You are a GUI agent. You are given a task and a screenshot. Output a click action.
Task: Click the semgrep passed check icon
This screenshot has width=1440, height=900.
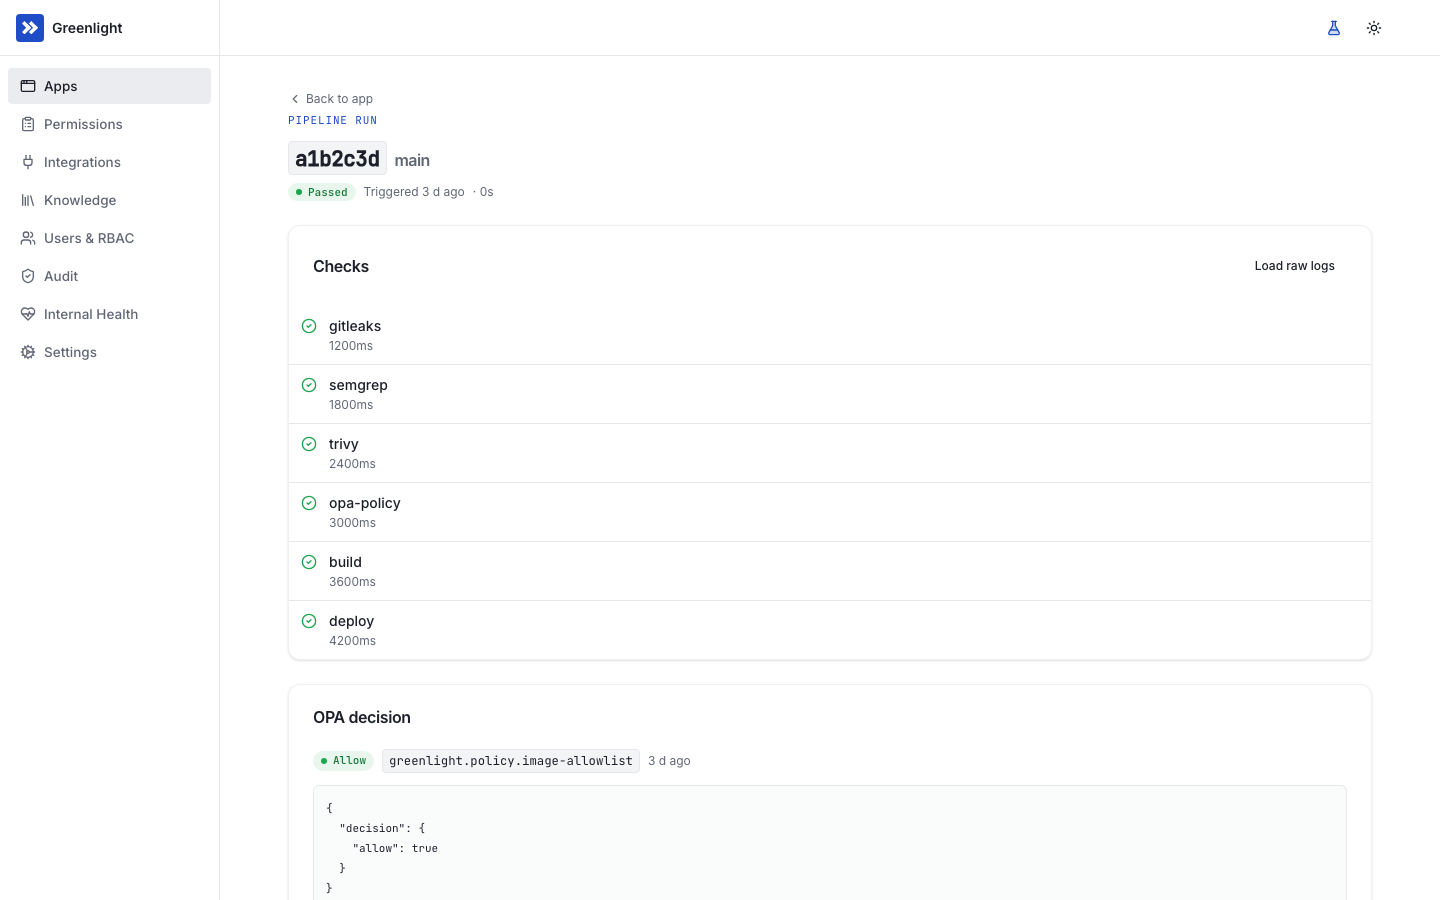pos(309,385)
